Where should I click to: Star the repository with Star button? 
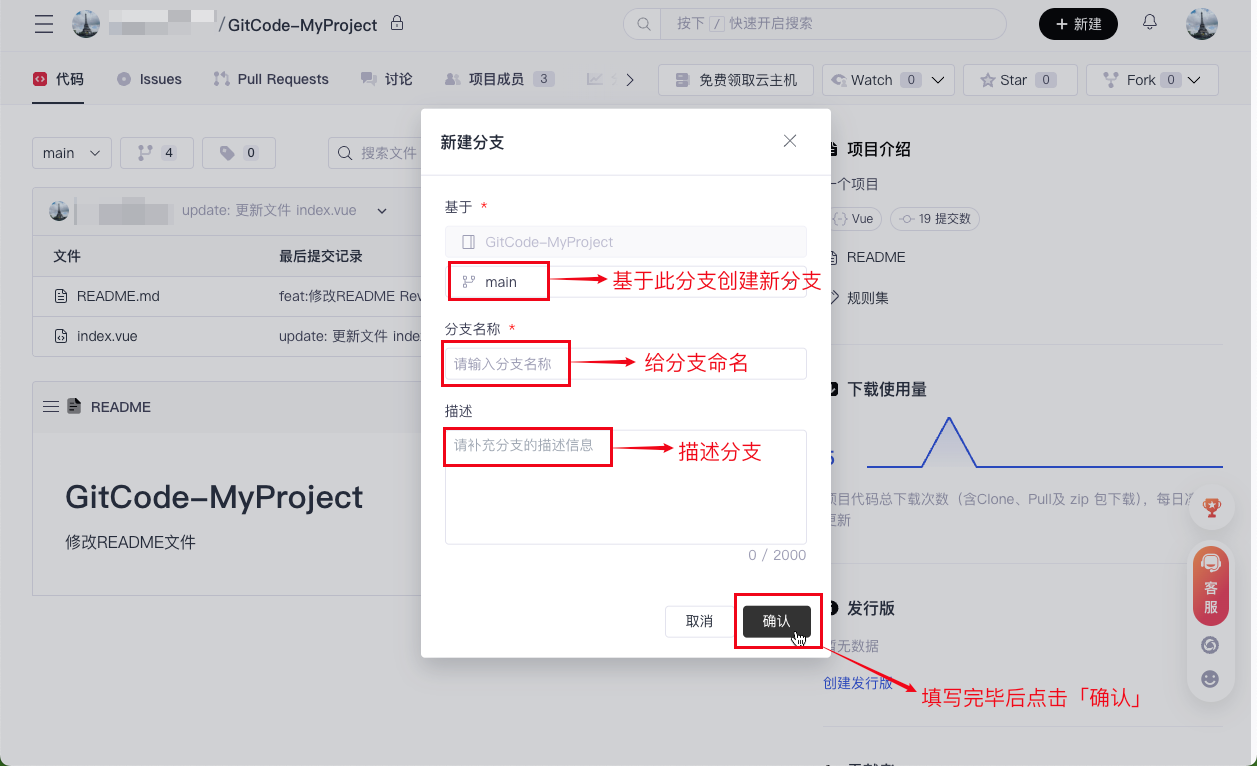pos(1019,80)
